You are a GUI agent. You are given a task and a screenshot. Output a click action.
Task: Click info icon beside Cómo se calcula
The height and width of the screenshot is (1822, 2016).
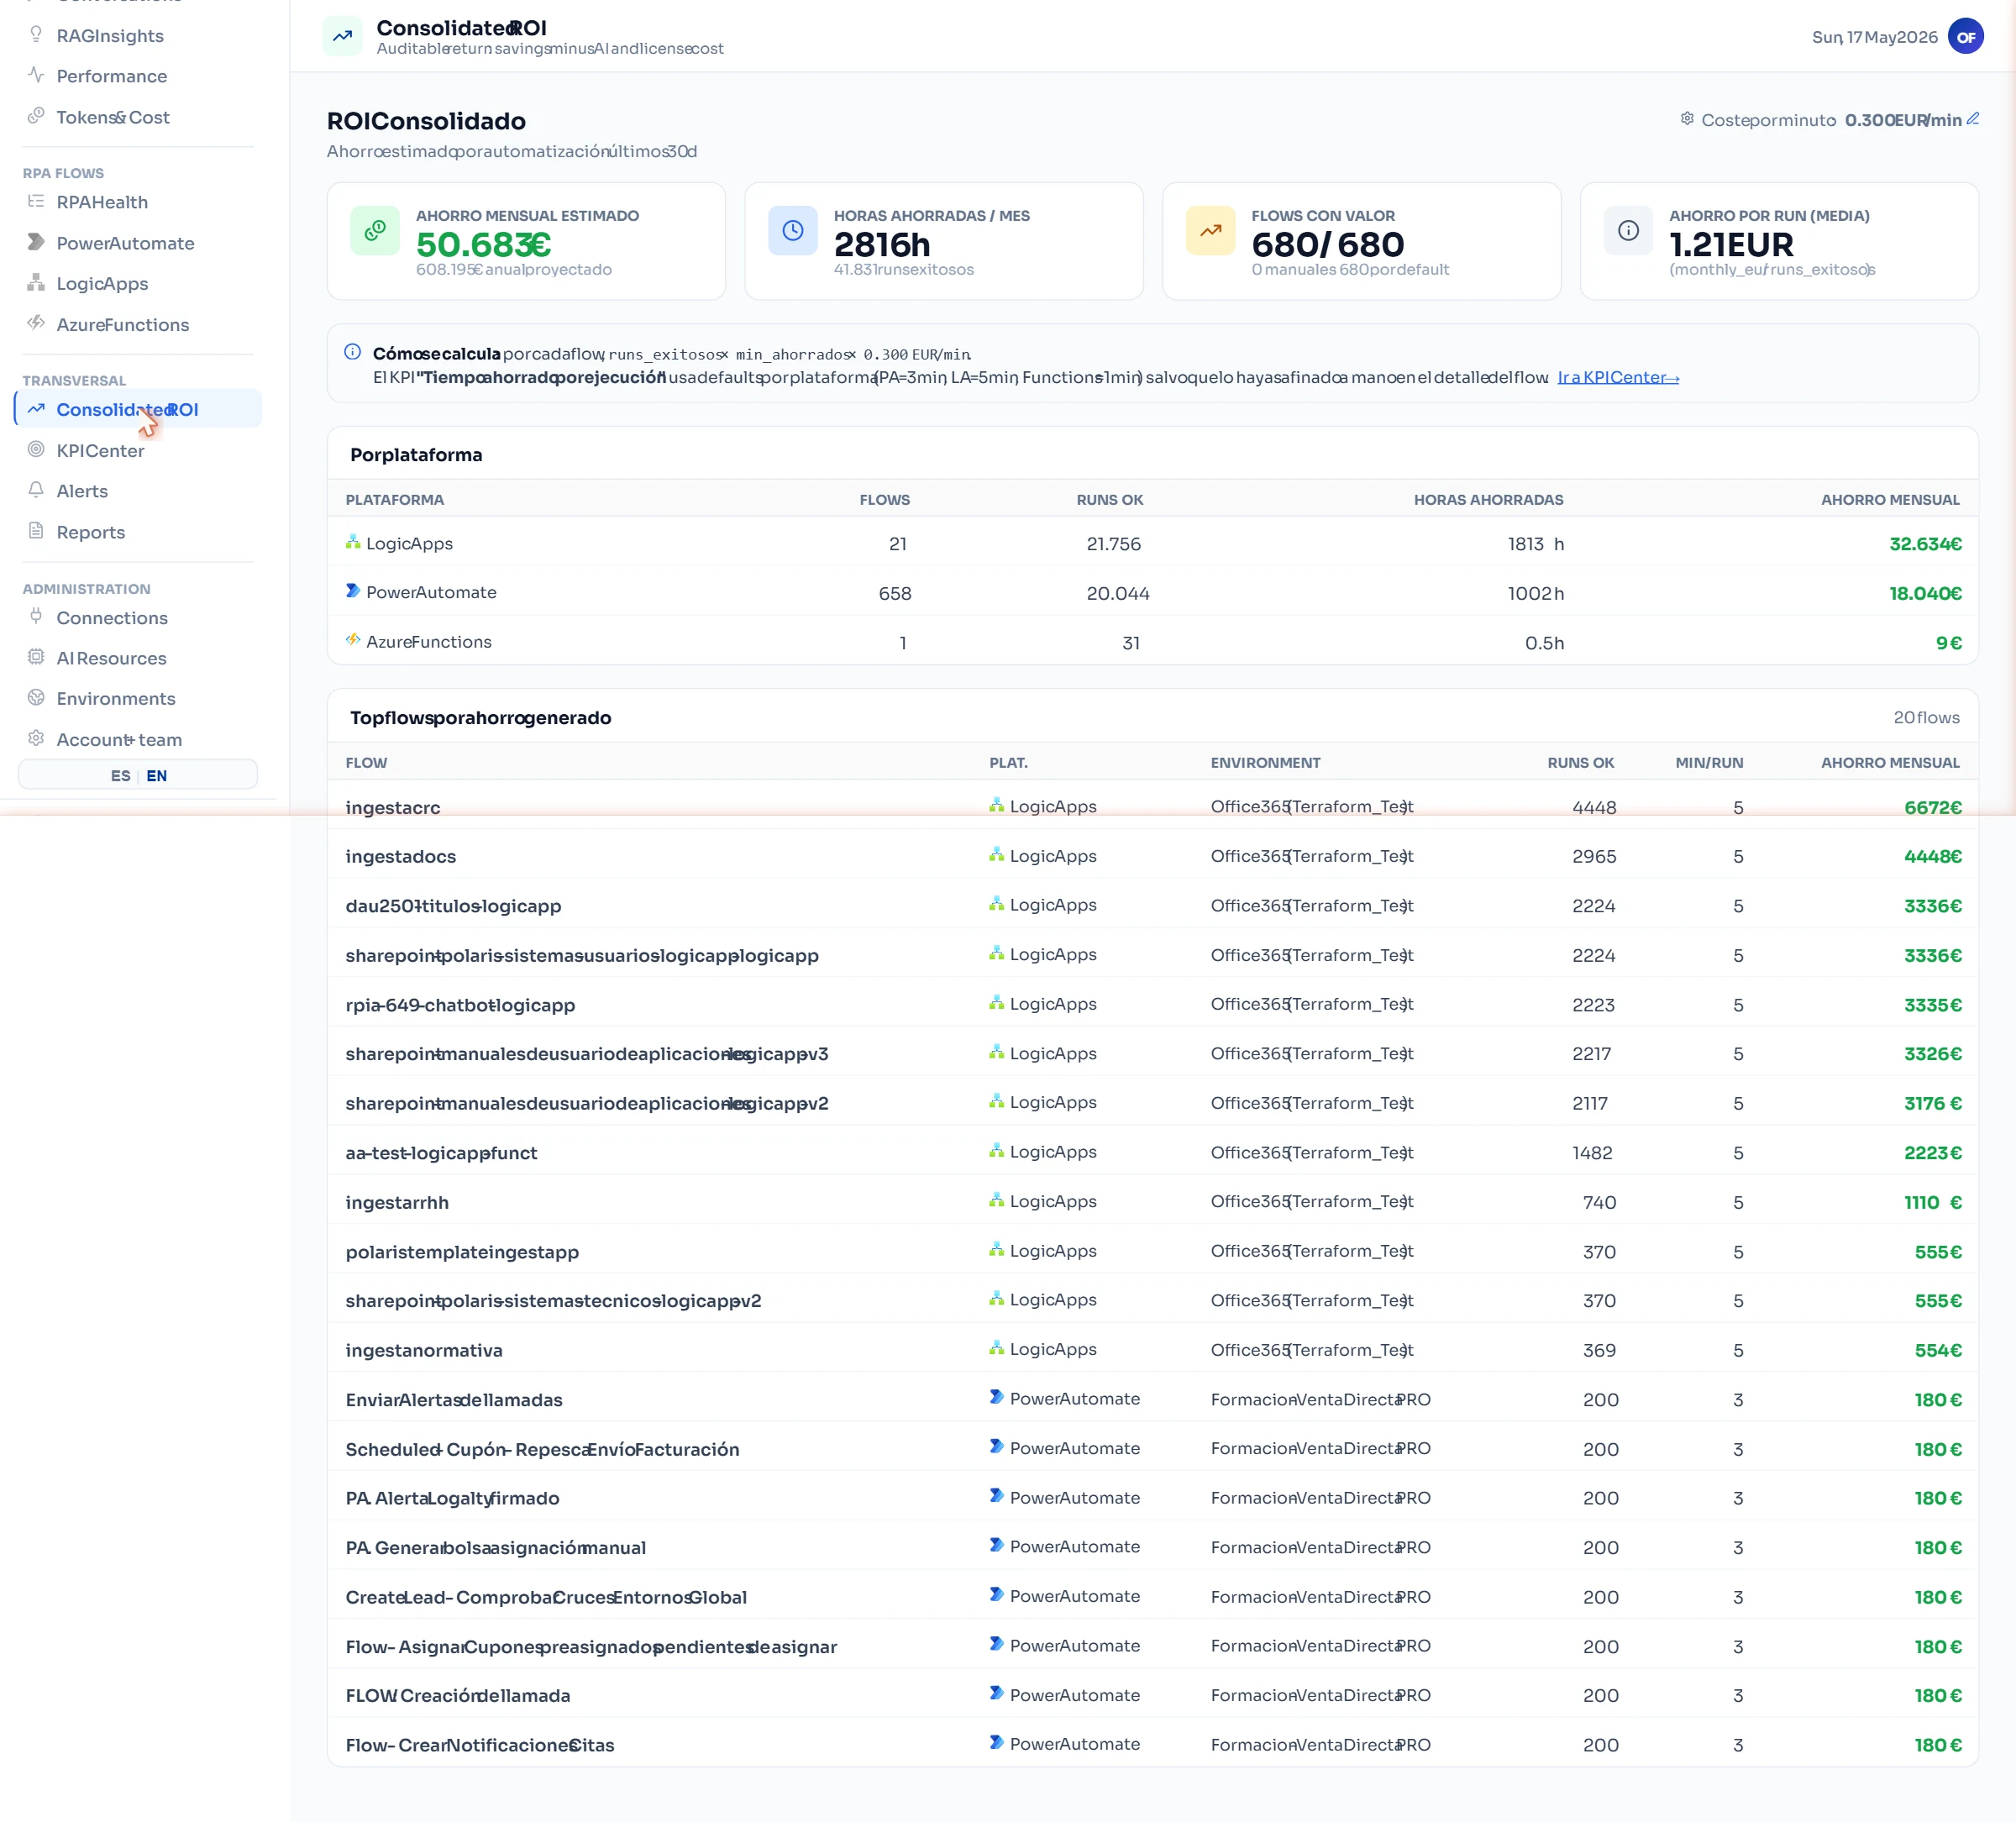coord(352,352)
